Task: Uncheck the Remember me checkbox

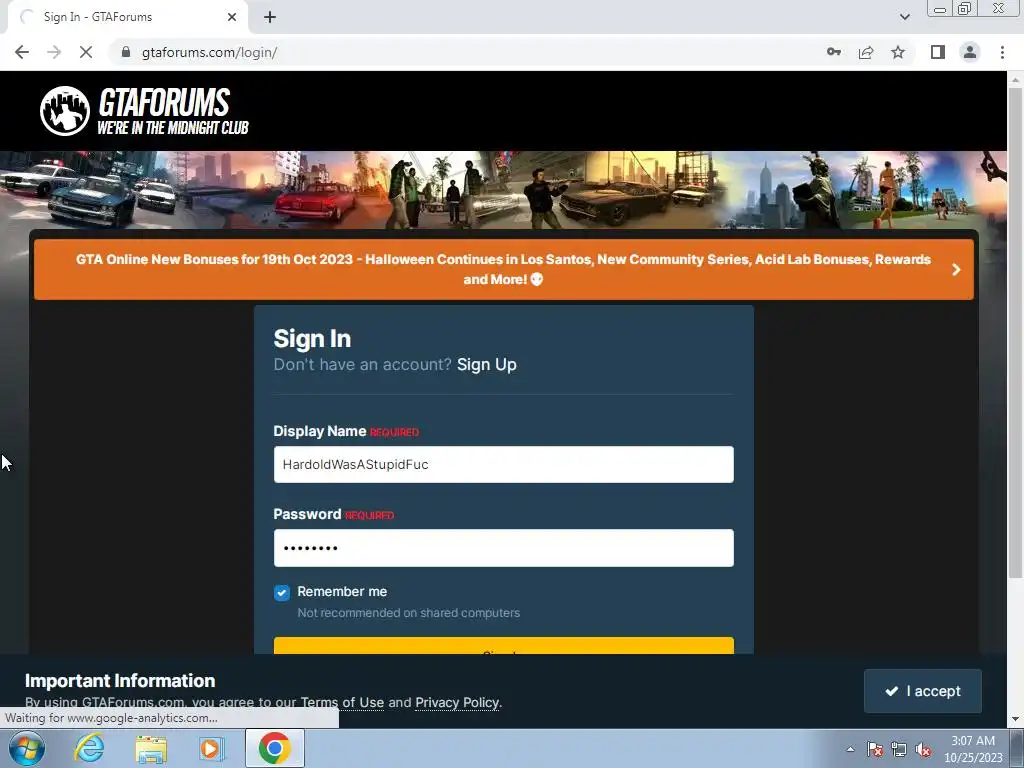Action: coord(281,592)
